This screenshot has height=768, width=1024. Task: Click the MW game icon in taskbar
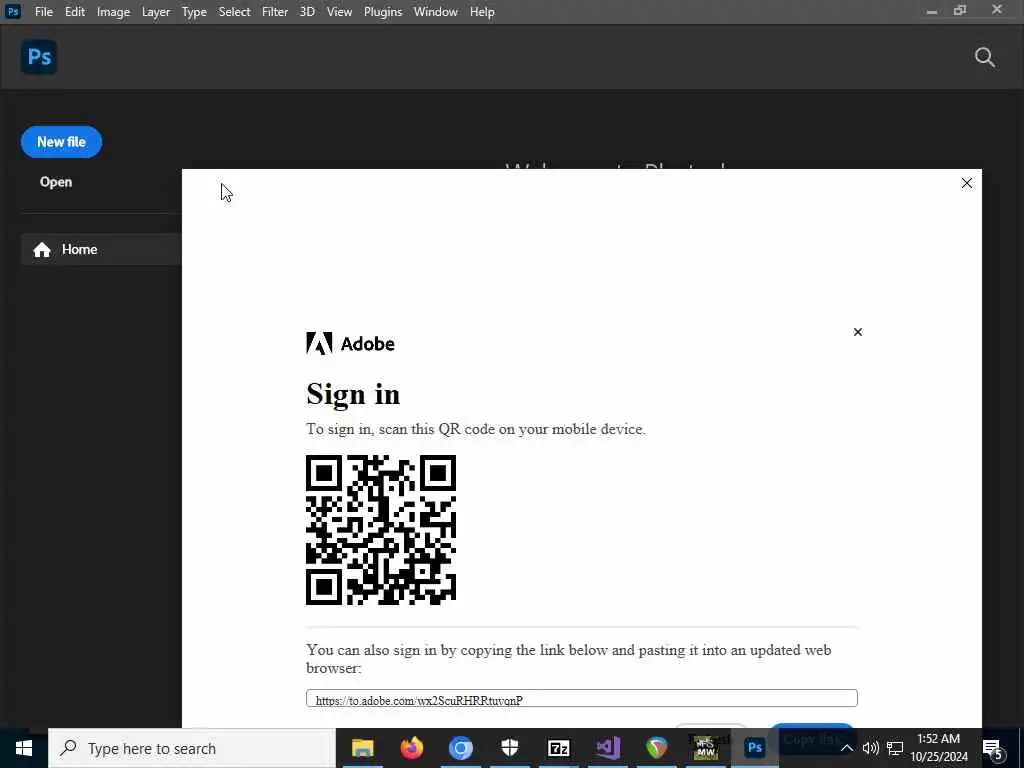[705, 748]
